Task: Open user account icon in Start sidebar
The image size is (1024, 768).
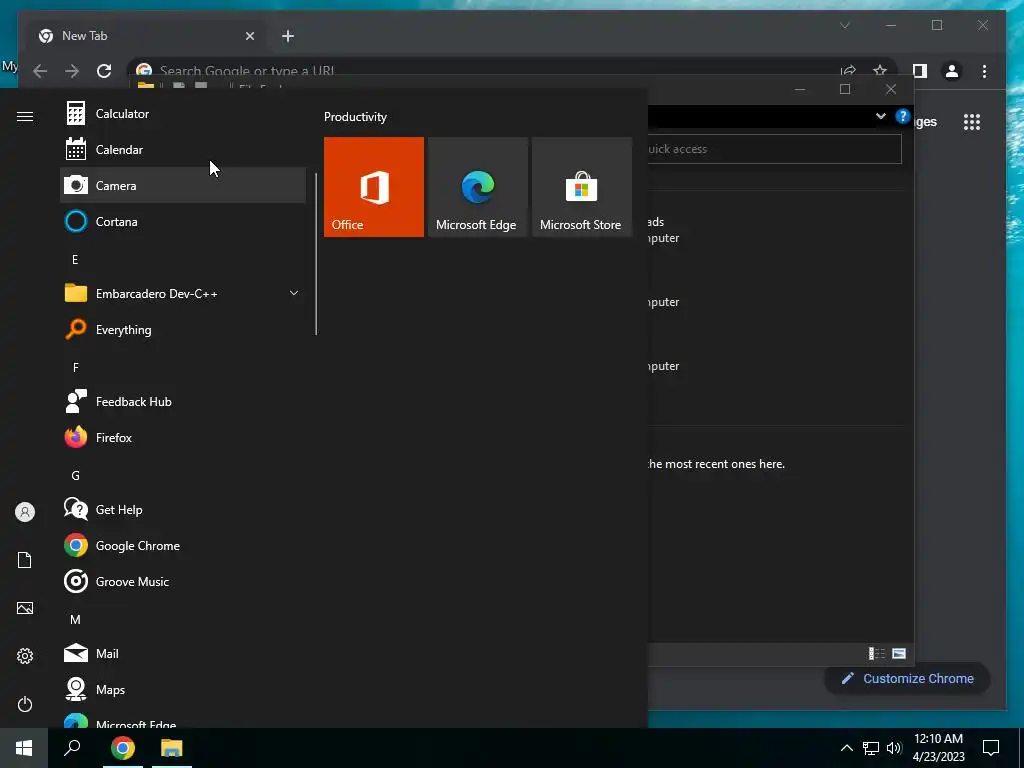Action: coord(25,512)
